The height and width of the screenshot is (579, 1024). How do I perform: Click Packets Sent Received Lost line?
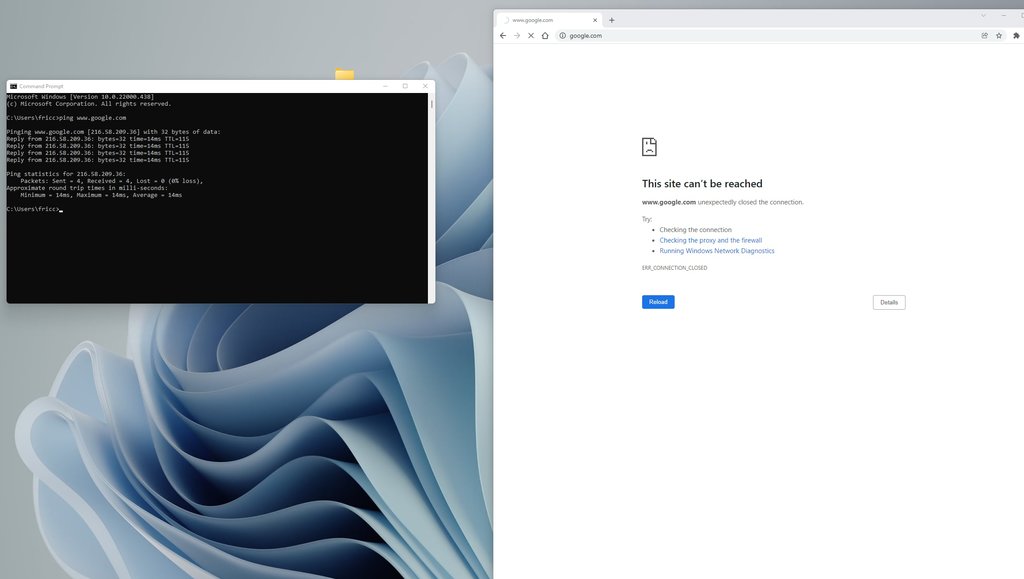point(112,181)
